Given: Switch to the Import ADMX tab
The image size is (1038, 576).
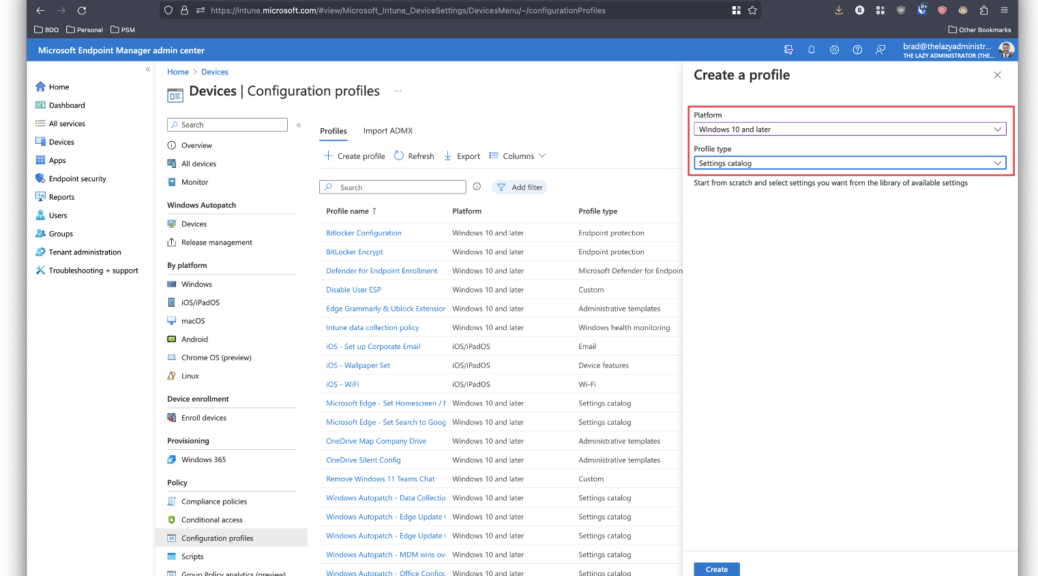Looking at the screenshot, I should [x=388, y=131].
